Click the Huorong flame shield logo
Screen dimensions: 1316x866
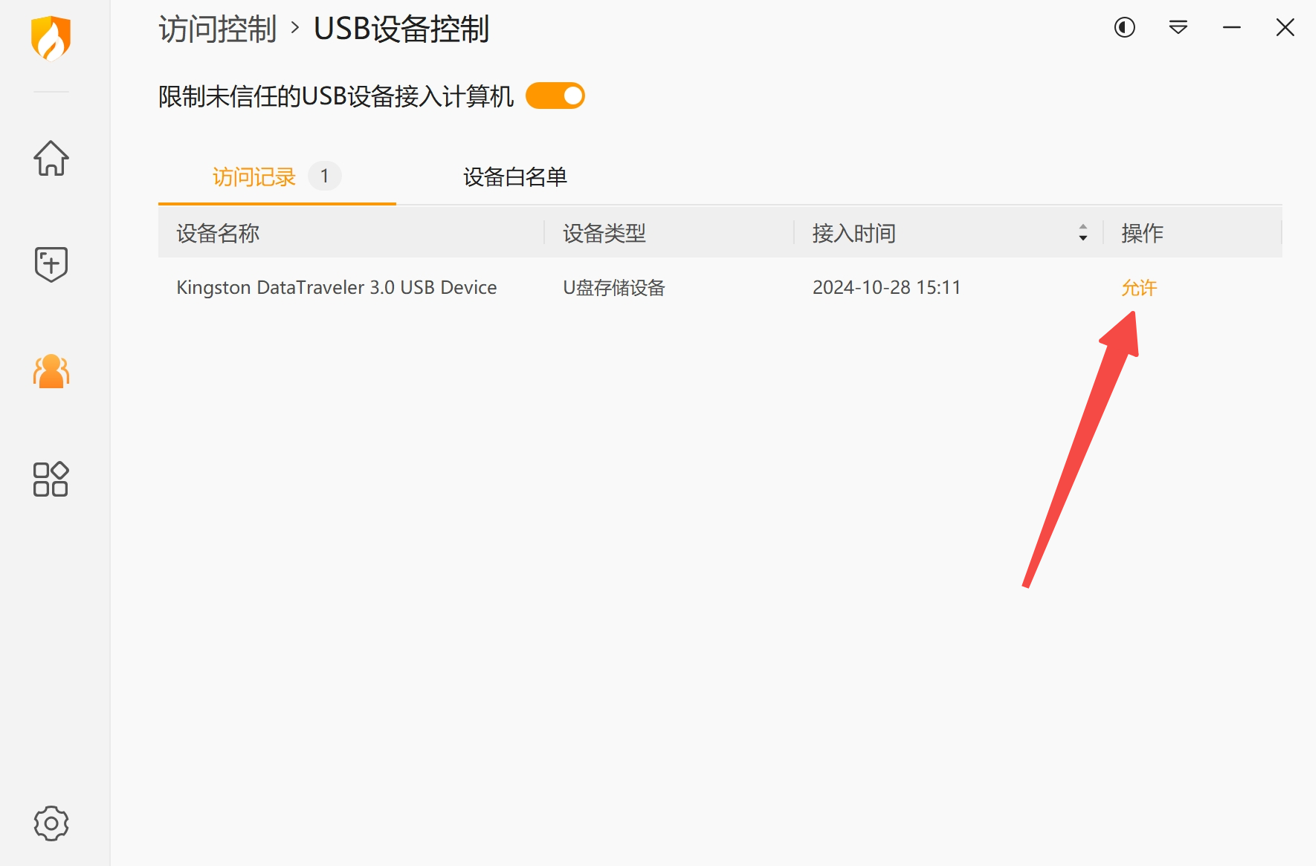(x=51, y=39)
